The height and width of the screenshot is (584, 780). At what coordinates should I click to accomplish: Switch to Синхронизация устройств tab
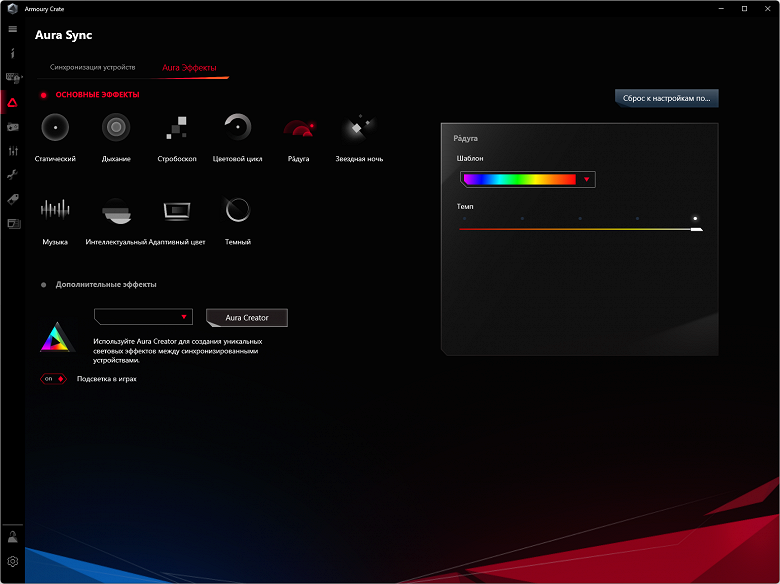click(x=93, y=67)
